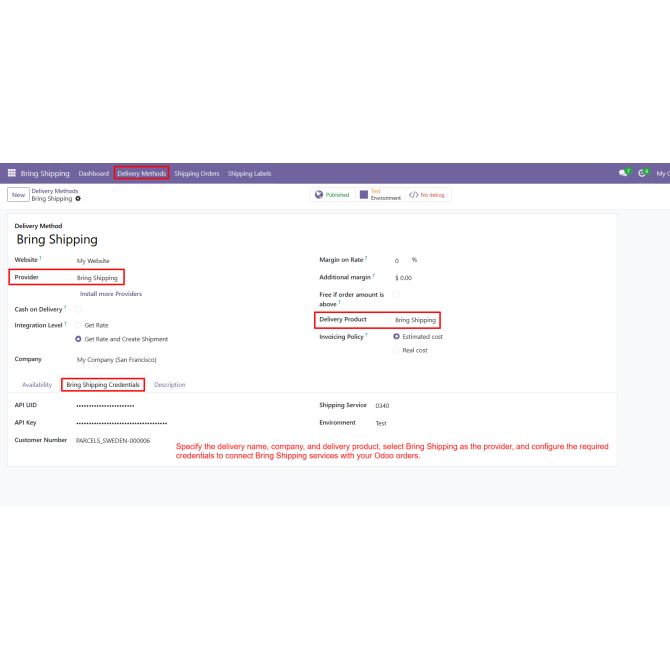670x670 pixels.
Task: Click the Delivery Methods breadcrumb link
Action: click(x=55, y=191)
